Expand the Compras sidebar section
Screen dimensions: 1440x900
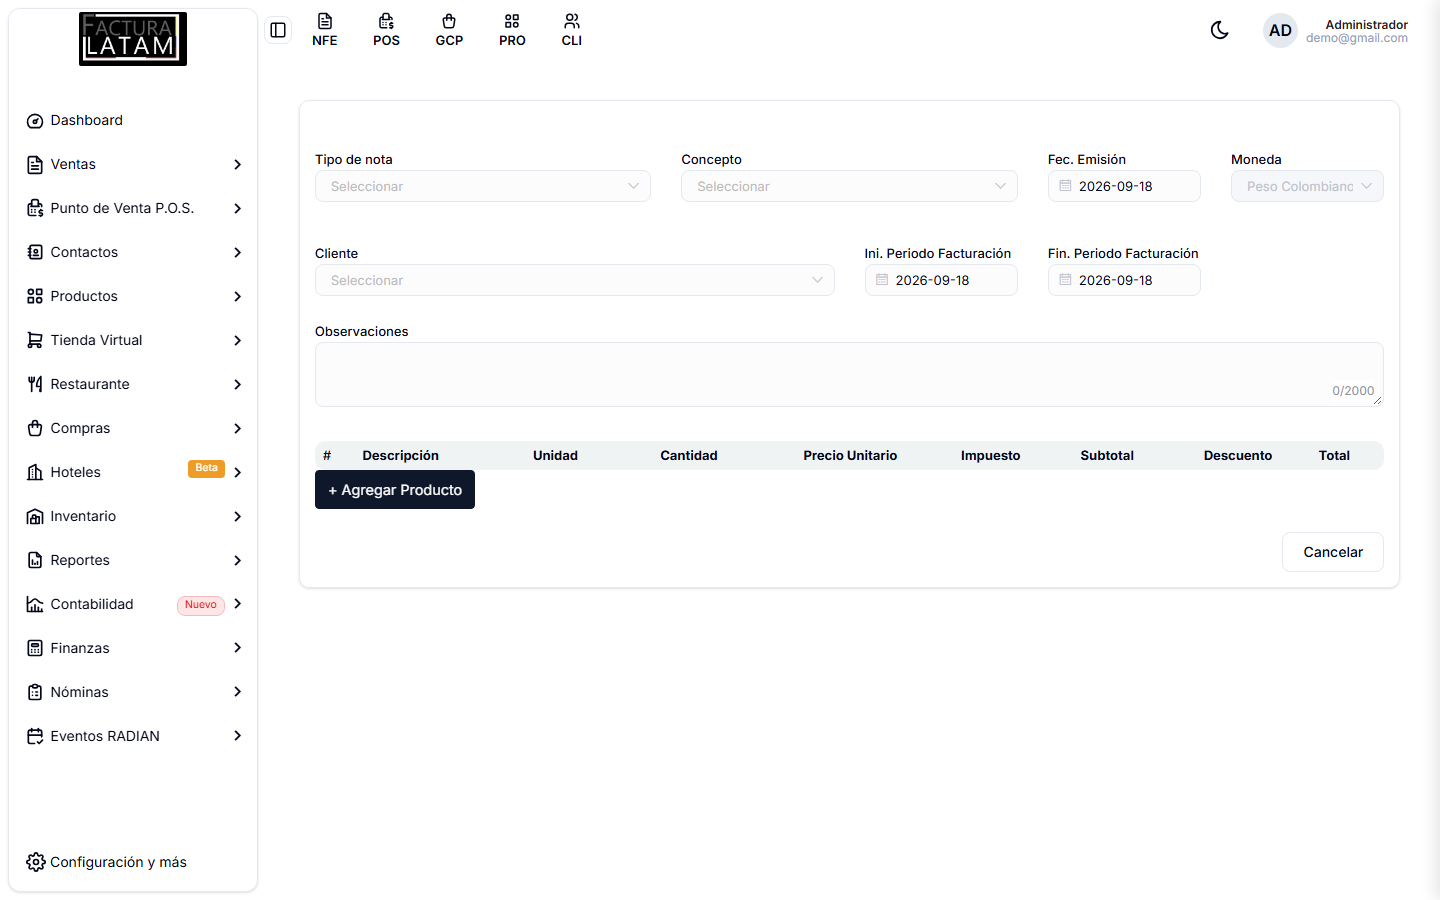click(133, 428)
